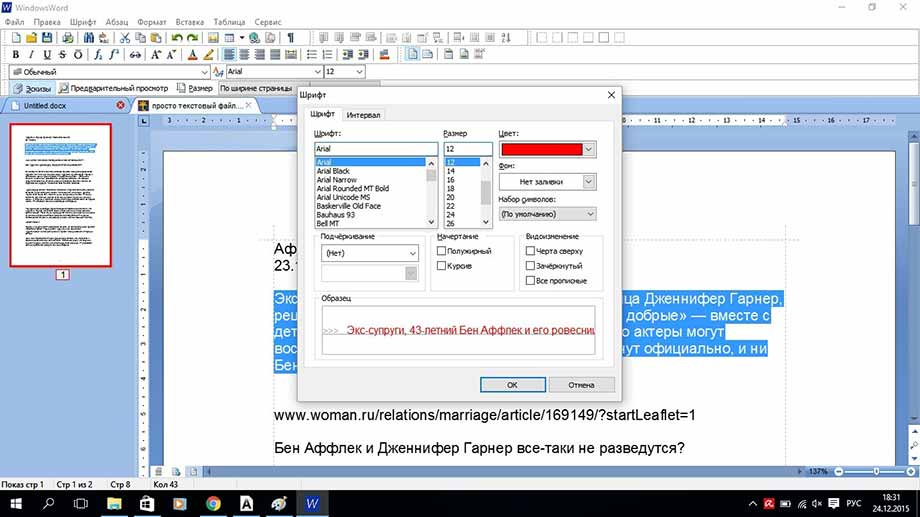Image resolution: width=920 pixels, height=517 pixels.
Task: Open the Набор символов dropdown
Action: click(547, 214)
